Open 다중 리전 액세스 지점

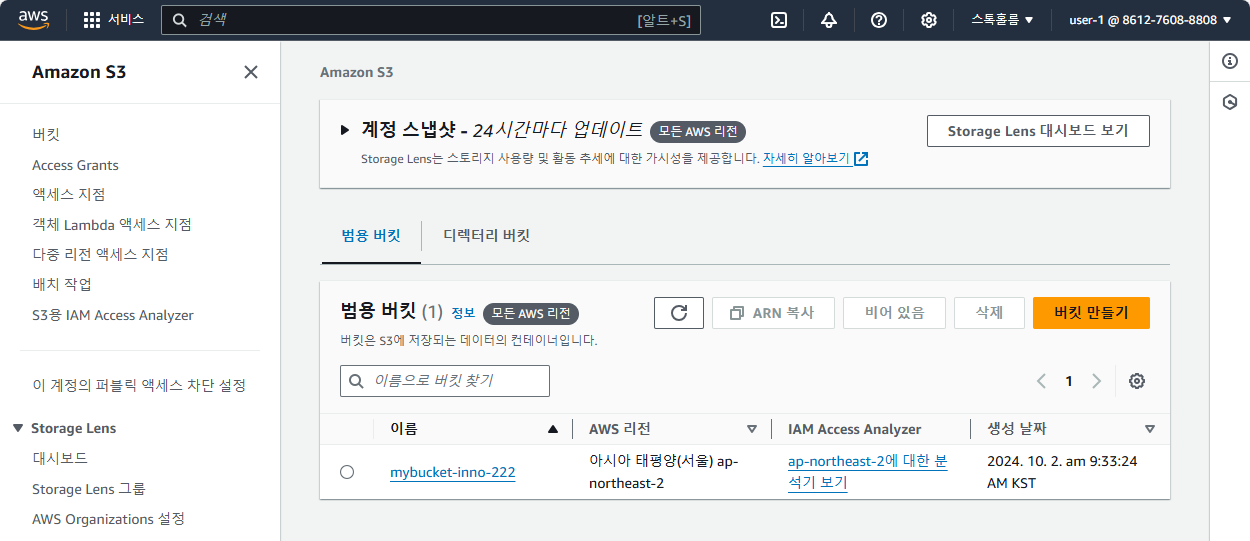click(100, 254)
